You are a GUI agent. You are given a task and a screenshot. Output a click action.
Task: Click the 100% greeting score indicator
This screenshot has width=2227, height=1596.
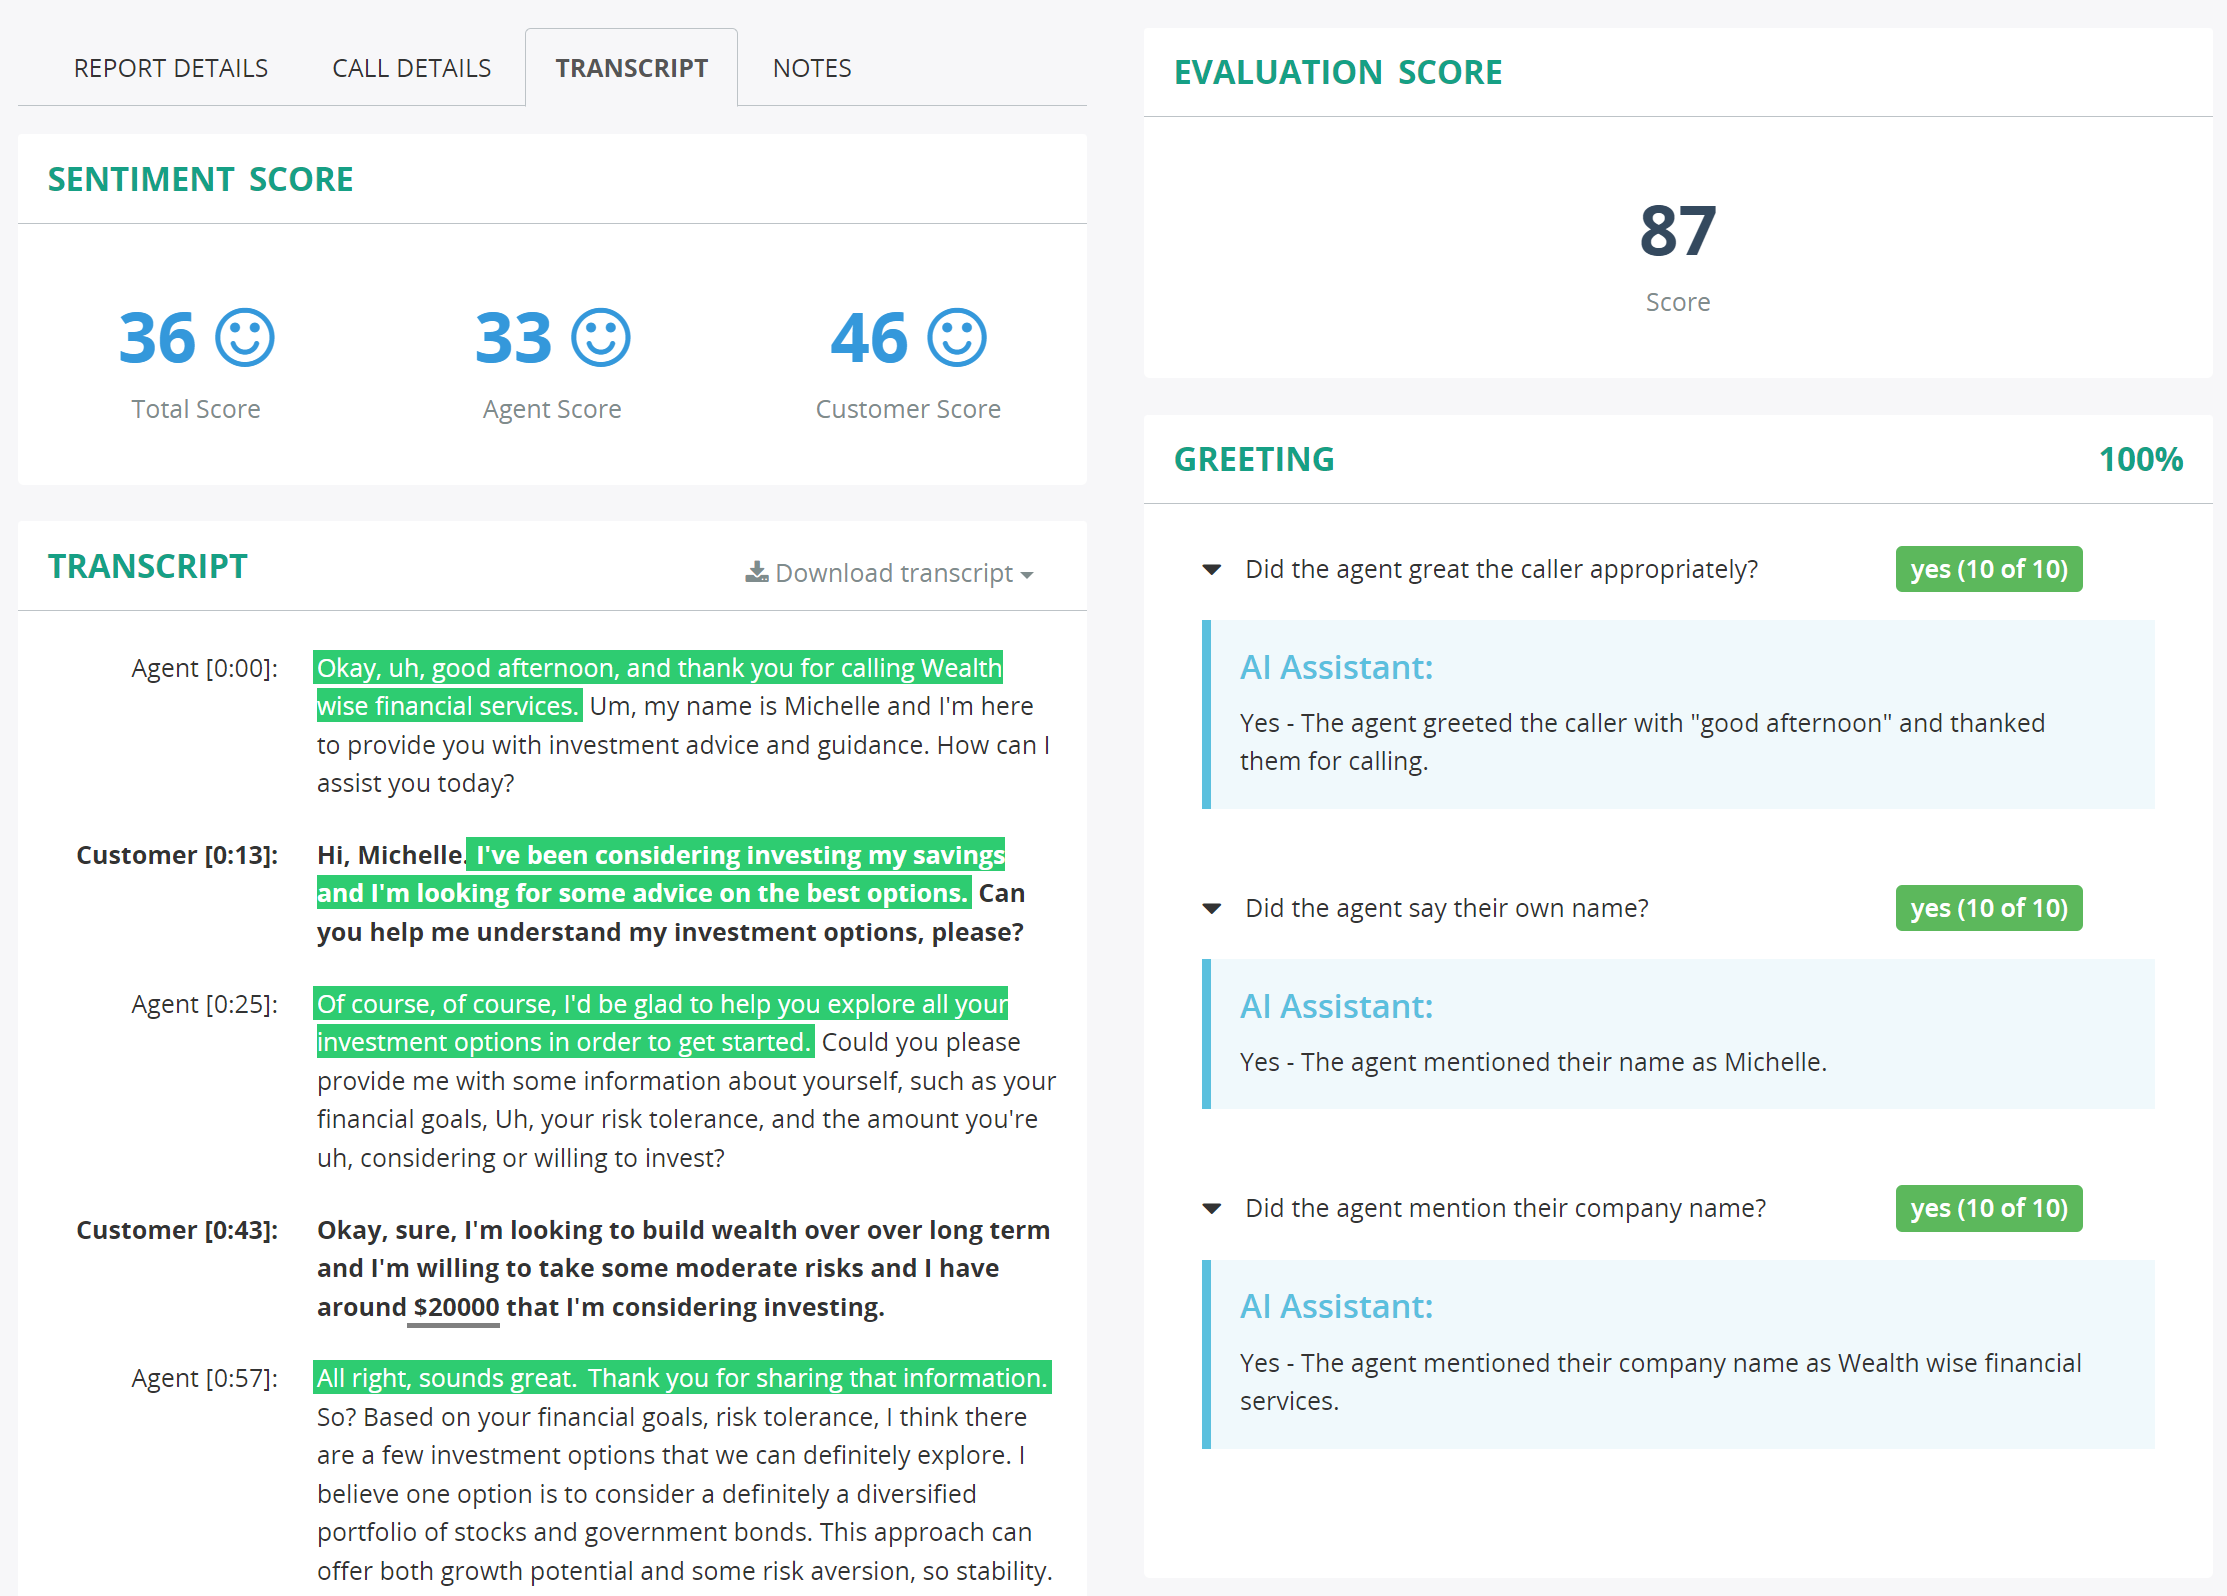2141,459
